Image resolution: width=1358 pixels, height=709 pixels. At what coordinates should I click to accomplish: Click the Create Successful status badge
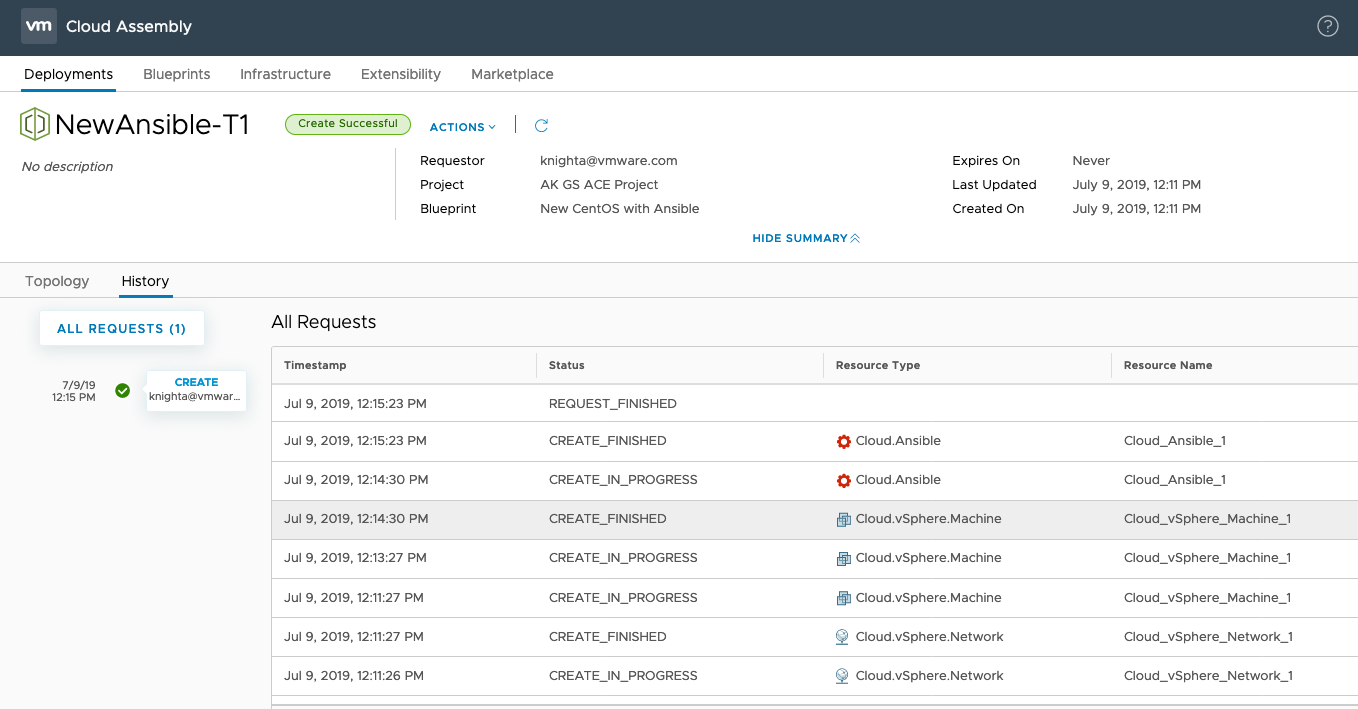[x=347, y=124]
